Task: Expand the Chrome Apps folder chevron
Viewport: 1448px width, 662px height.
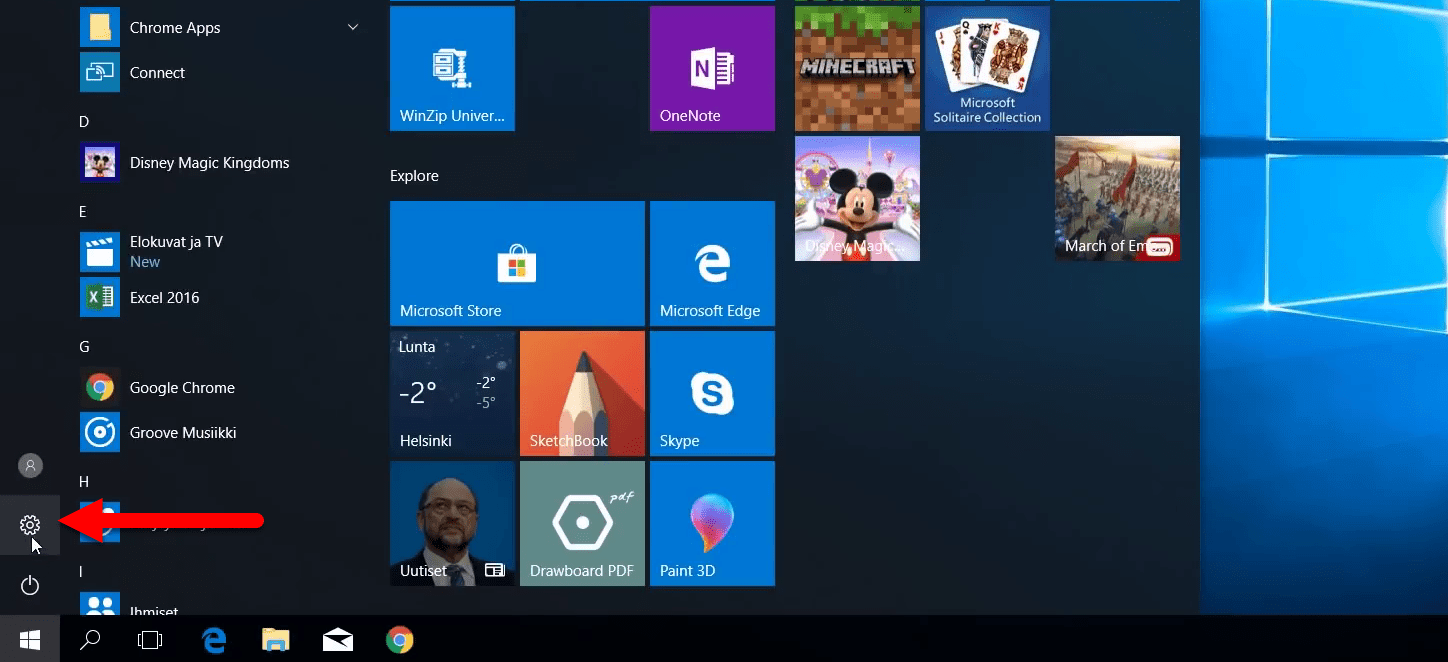Action: (x=353, y=27)
